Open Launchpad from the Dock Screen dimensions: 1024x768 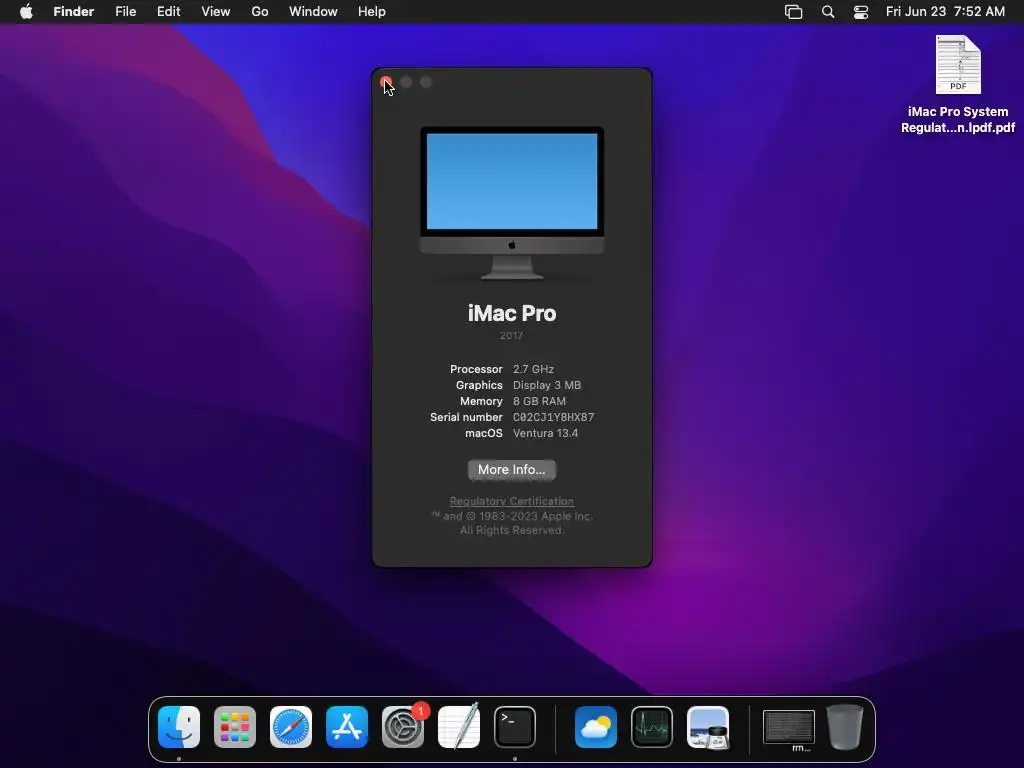click(x=234, y=727)
